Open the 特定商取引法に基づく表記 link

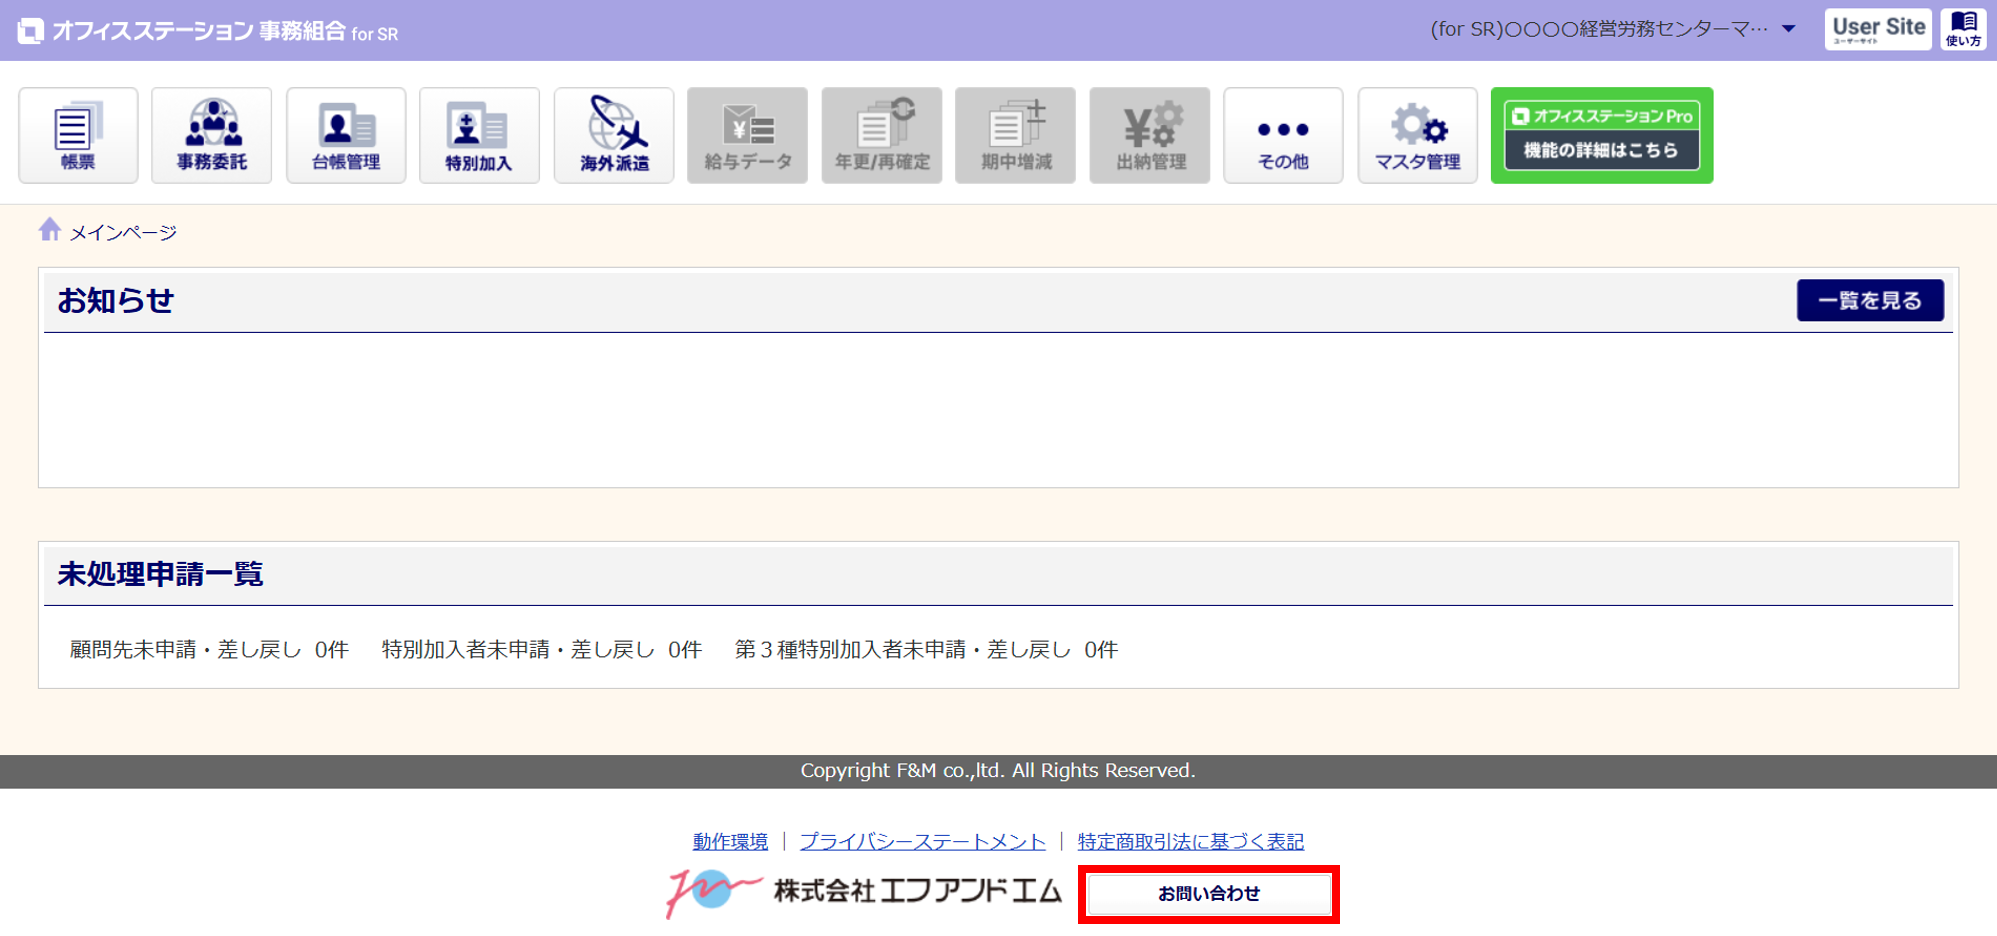1190,842
